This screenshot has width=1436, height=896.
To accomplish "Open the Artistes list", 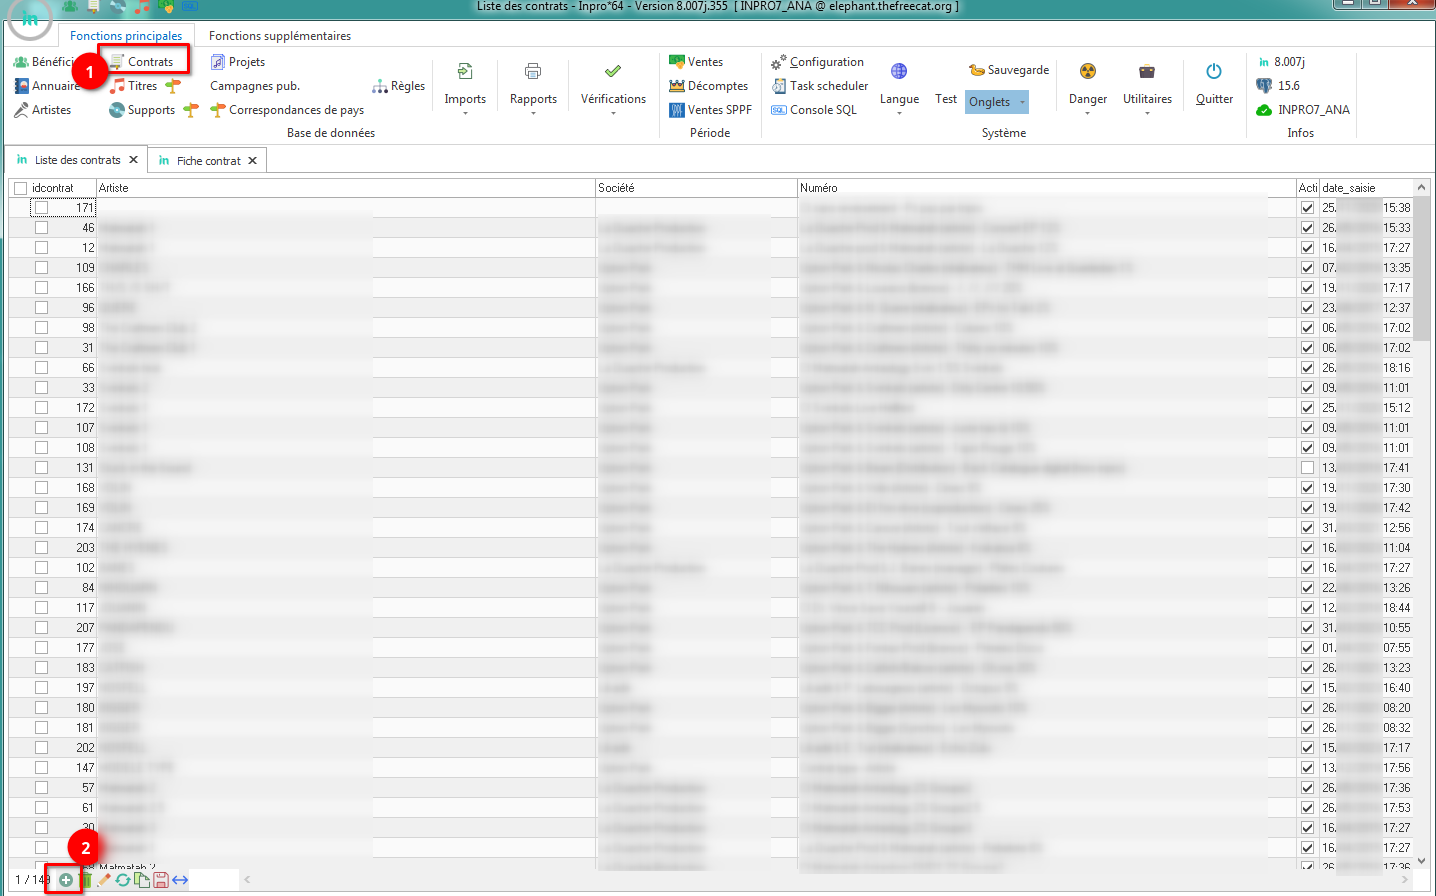I will point(43,110).
